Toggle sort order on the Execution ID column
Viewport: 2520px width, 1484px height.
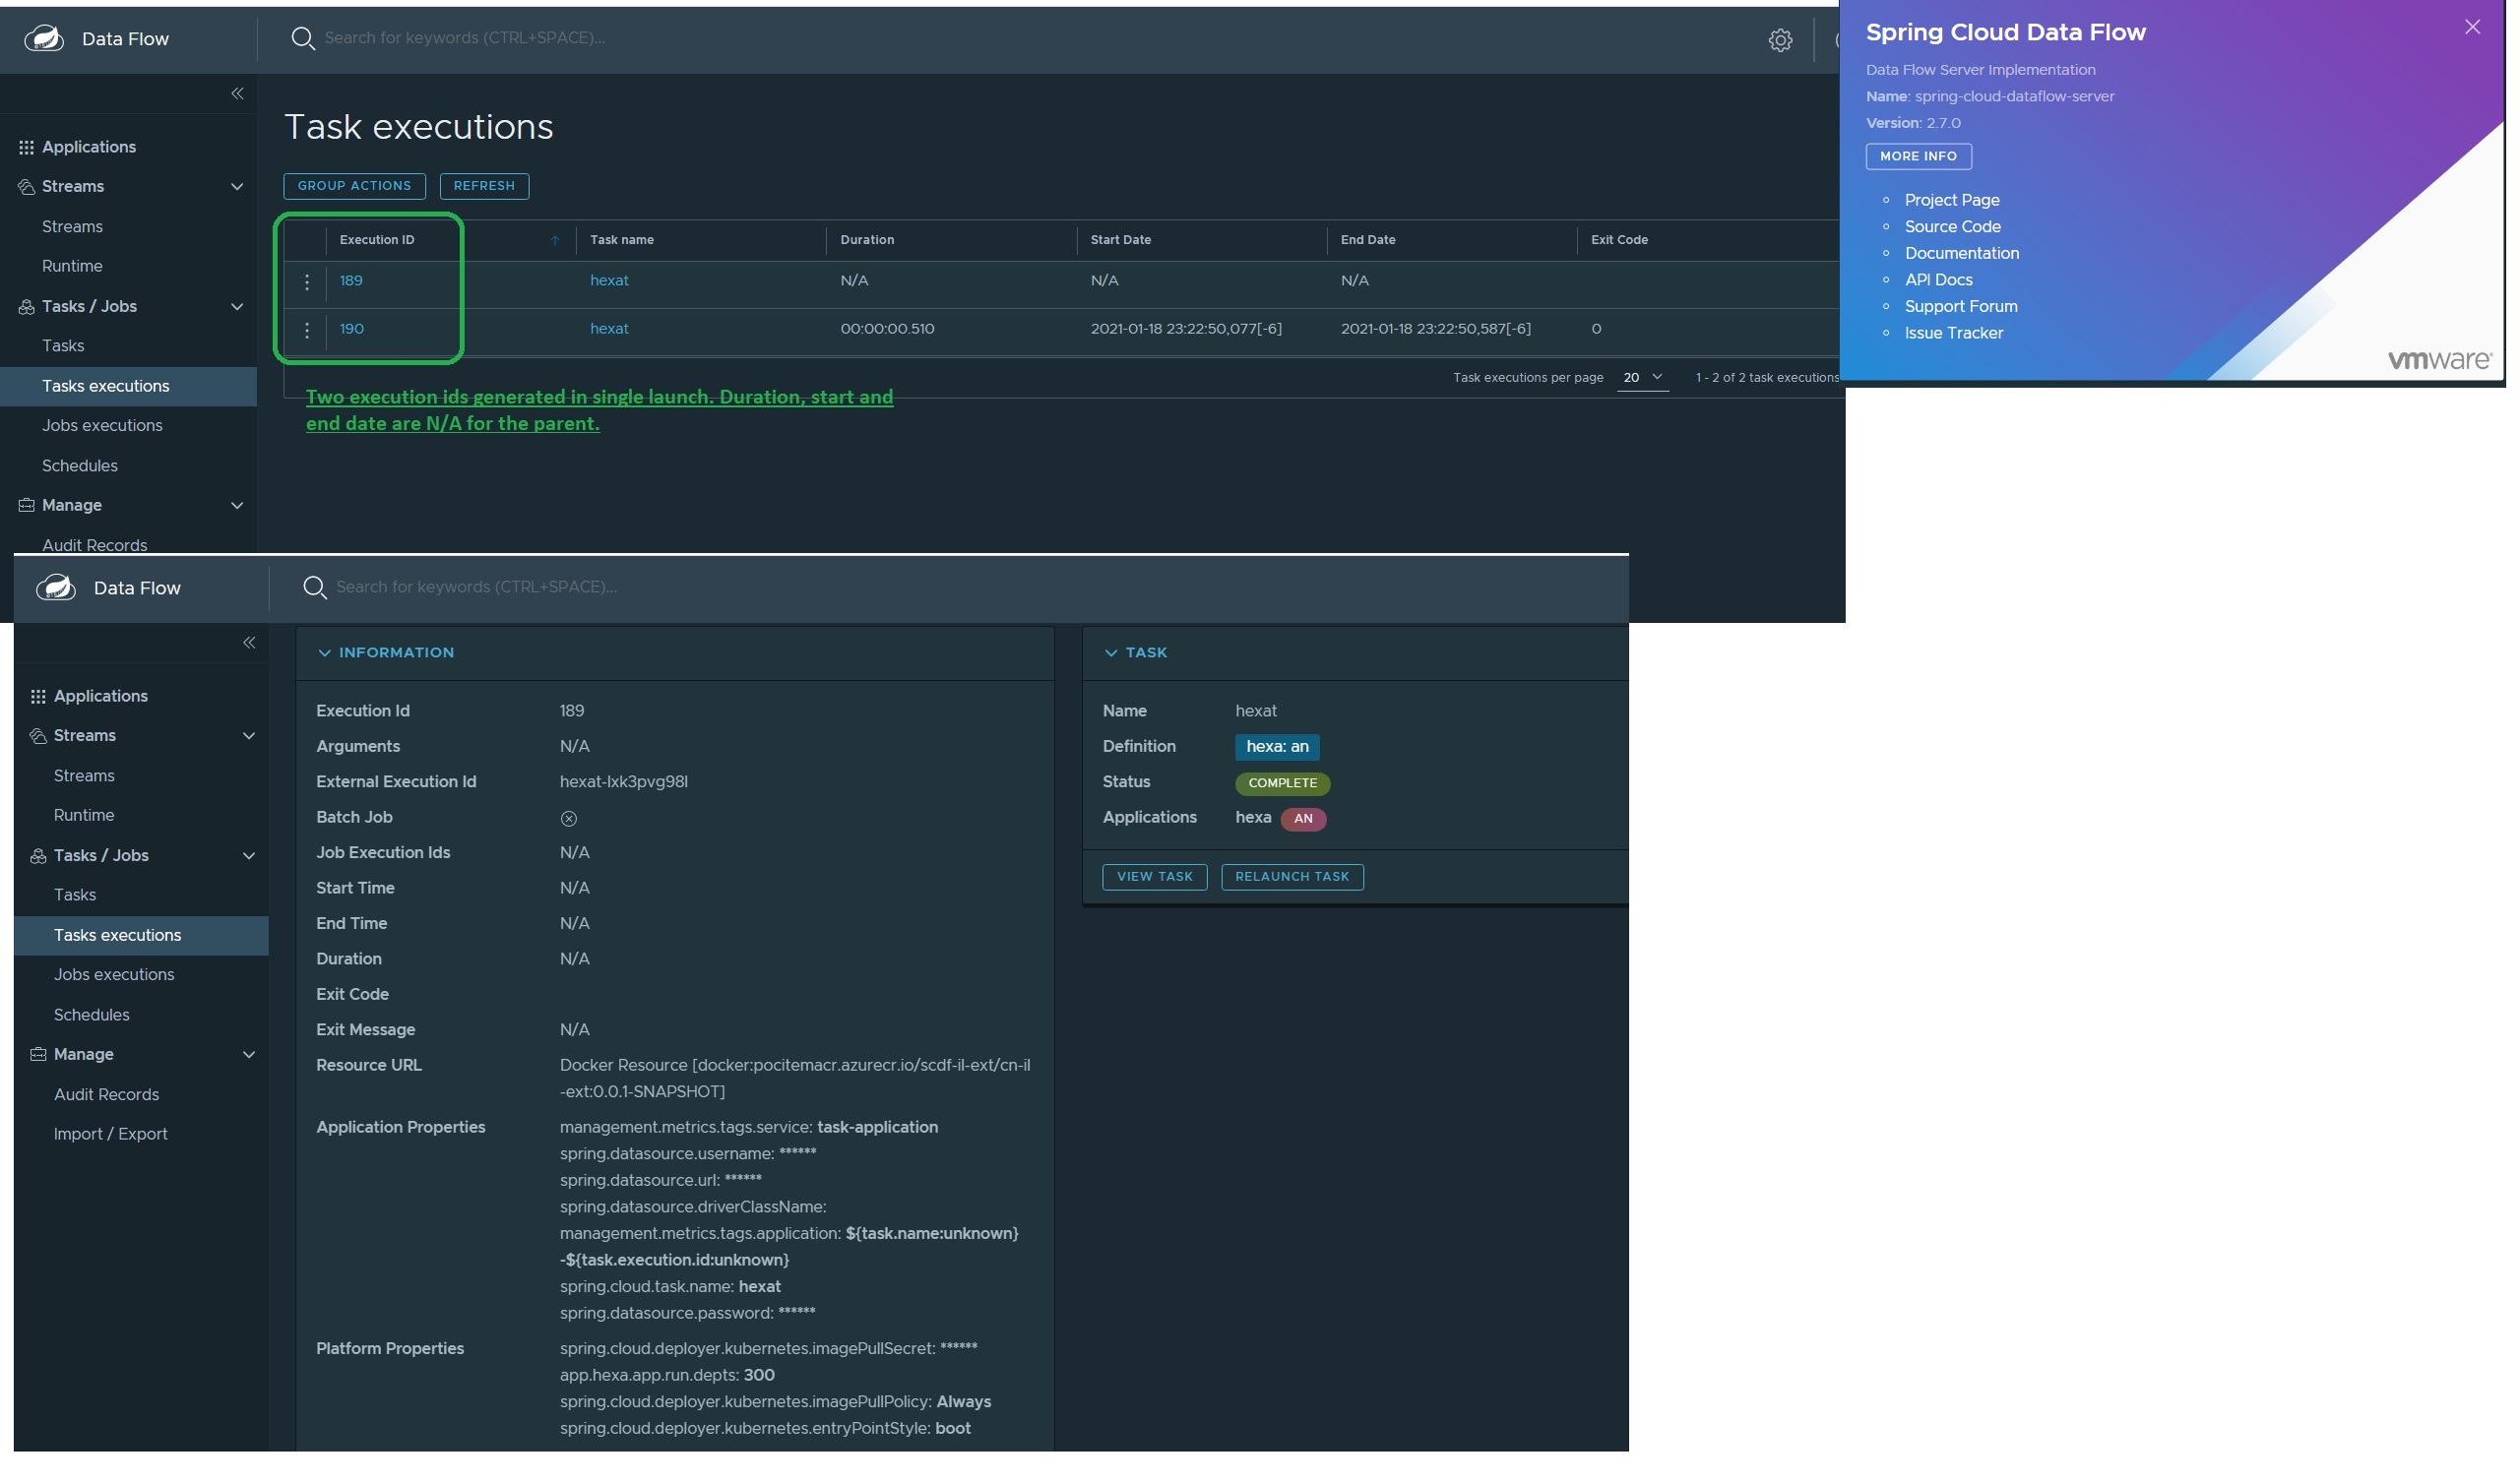[557, 240]
